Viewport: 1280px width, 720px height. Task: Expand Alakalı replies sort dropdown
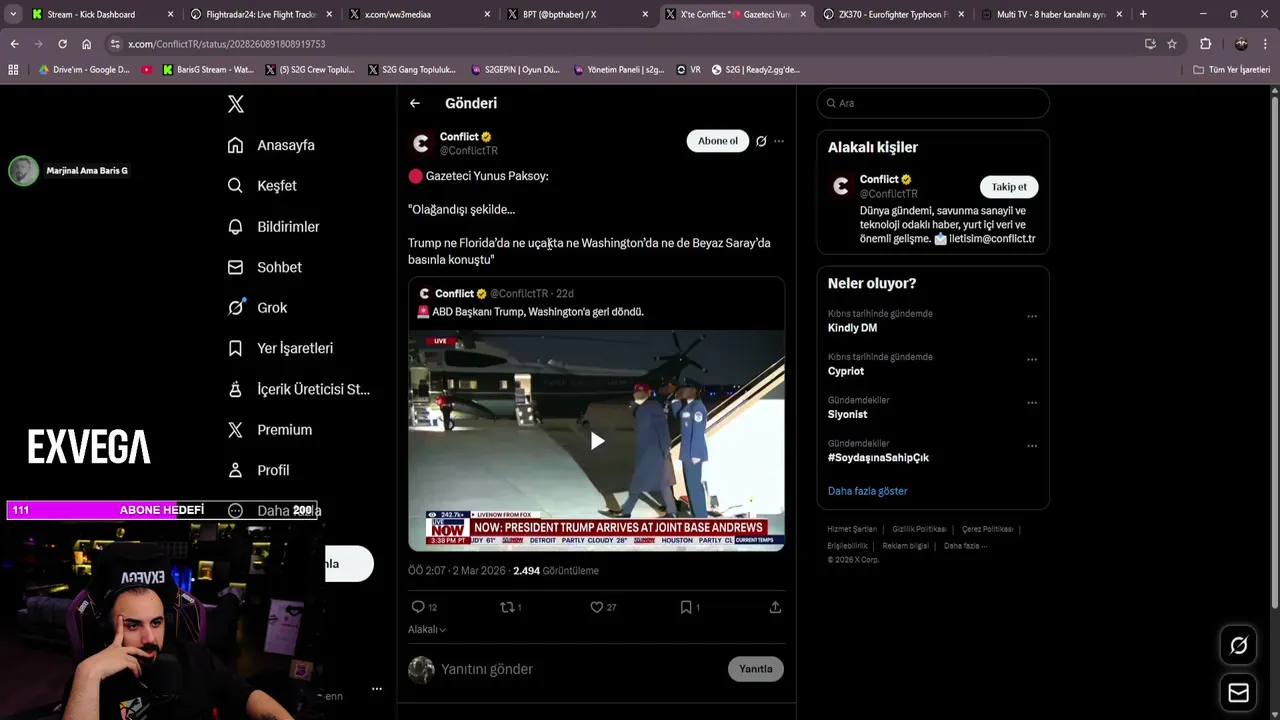tap(427, 629)
